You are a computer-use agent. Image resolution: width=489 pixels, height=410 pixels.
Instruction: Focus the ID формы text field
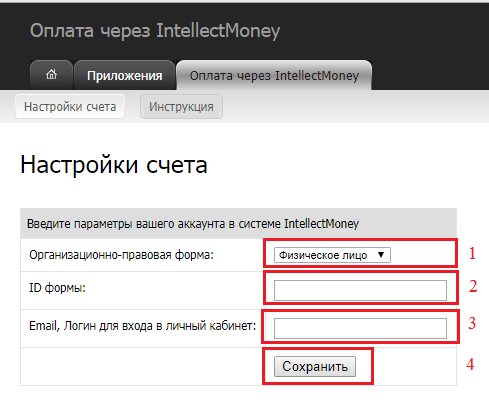coord(360,290)
